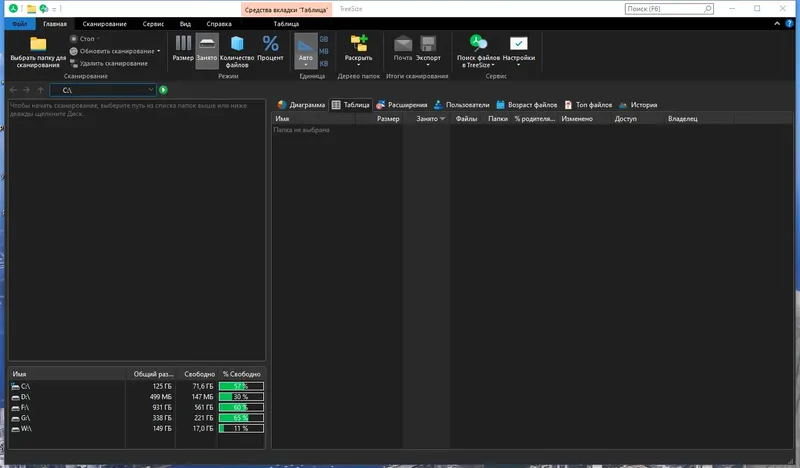
Task: Open the quick access toolbar customize arrow
Action: pyautogui.click(x=54, y=9)
